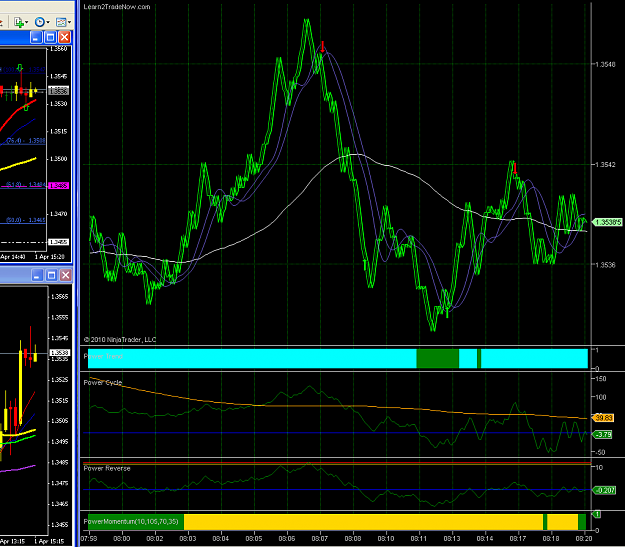Click the red sell arrow near 08:07

point(322,46)
